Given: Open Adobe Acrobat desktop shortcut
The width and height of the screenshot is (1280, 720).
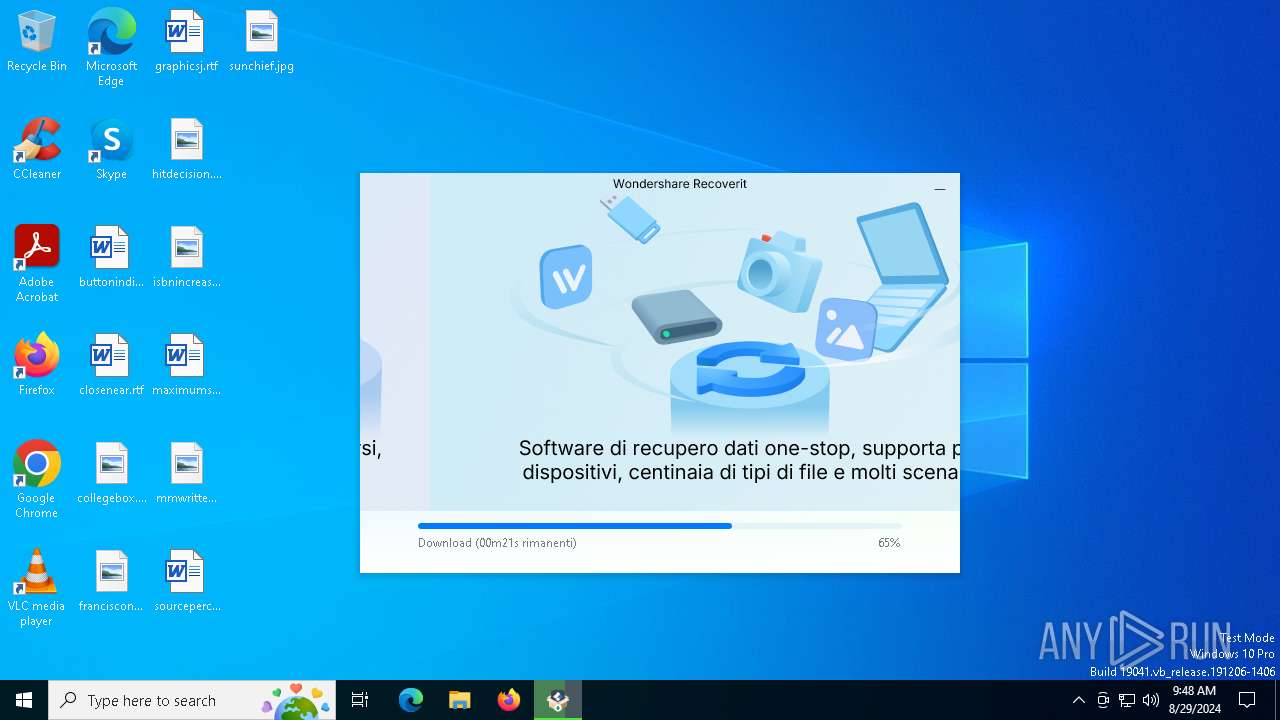Looking at the screenshot, I should [x=37, y=264].
